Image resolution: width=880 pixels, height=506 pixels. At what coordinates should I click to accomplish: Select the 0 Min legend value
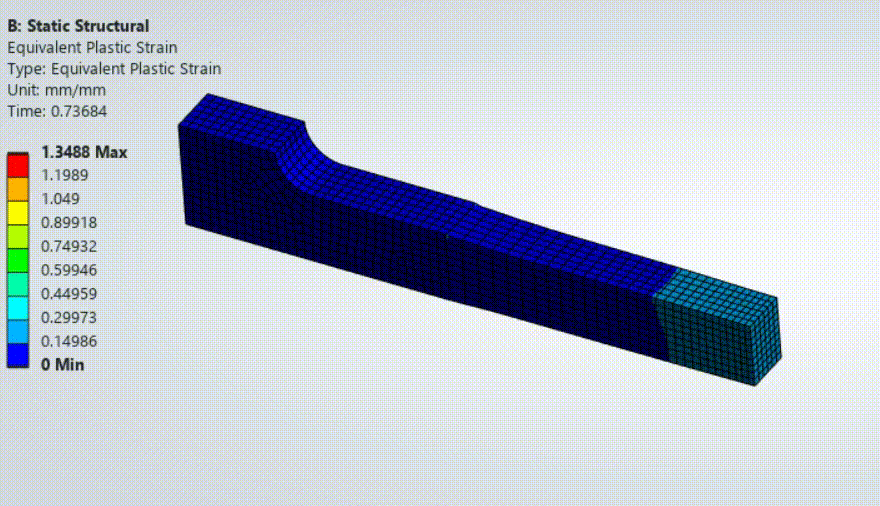pyautogui.click(x=62, y=365)
